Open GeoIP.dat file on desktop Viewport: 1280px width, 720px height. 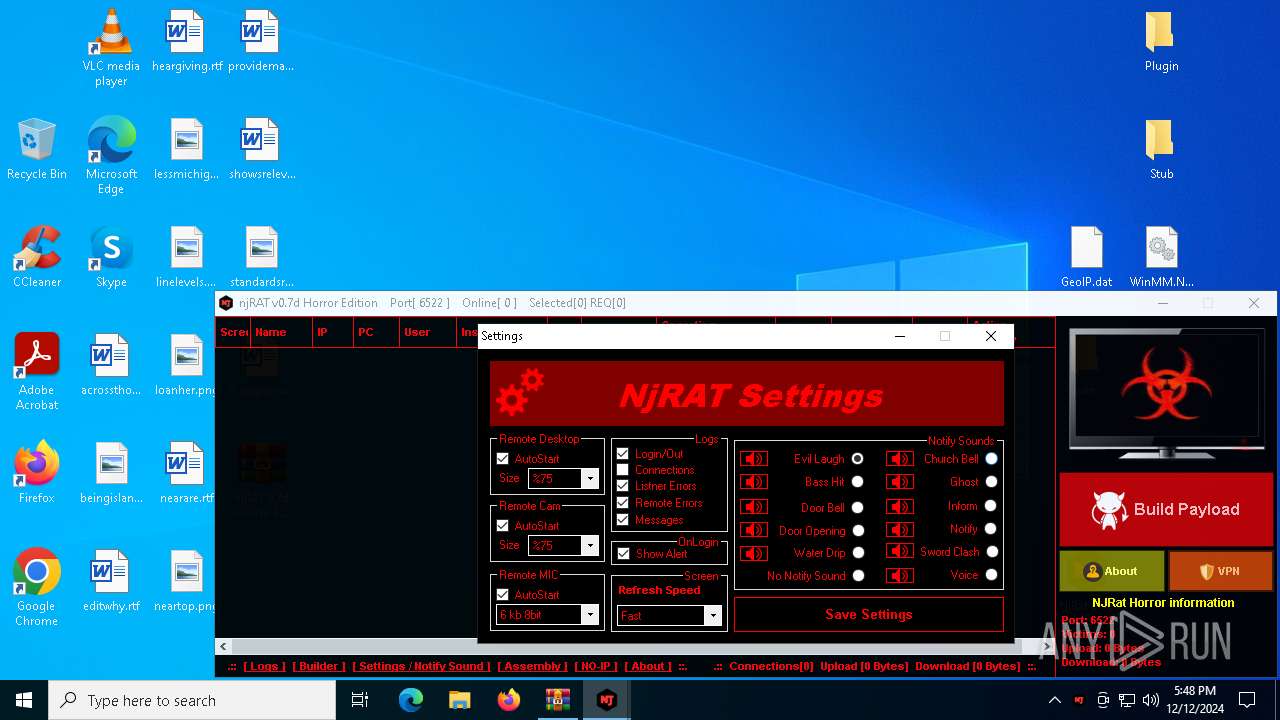[x=1087, y=256]
